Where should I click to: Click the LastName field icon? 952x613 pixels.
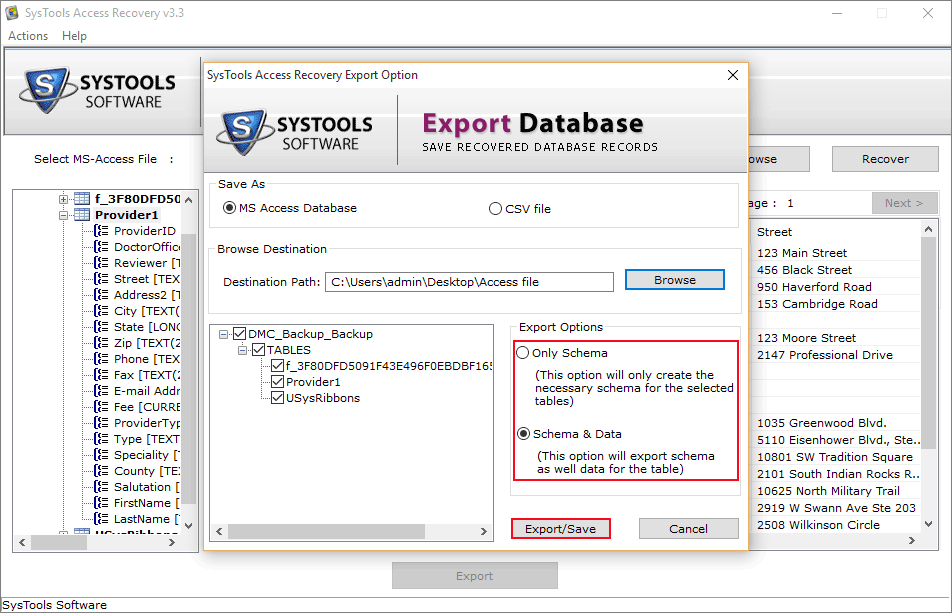101,519
